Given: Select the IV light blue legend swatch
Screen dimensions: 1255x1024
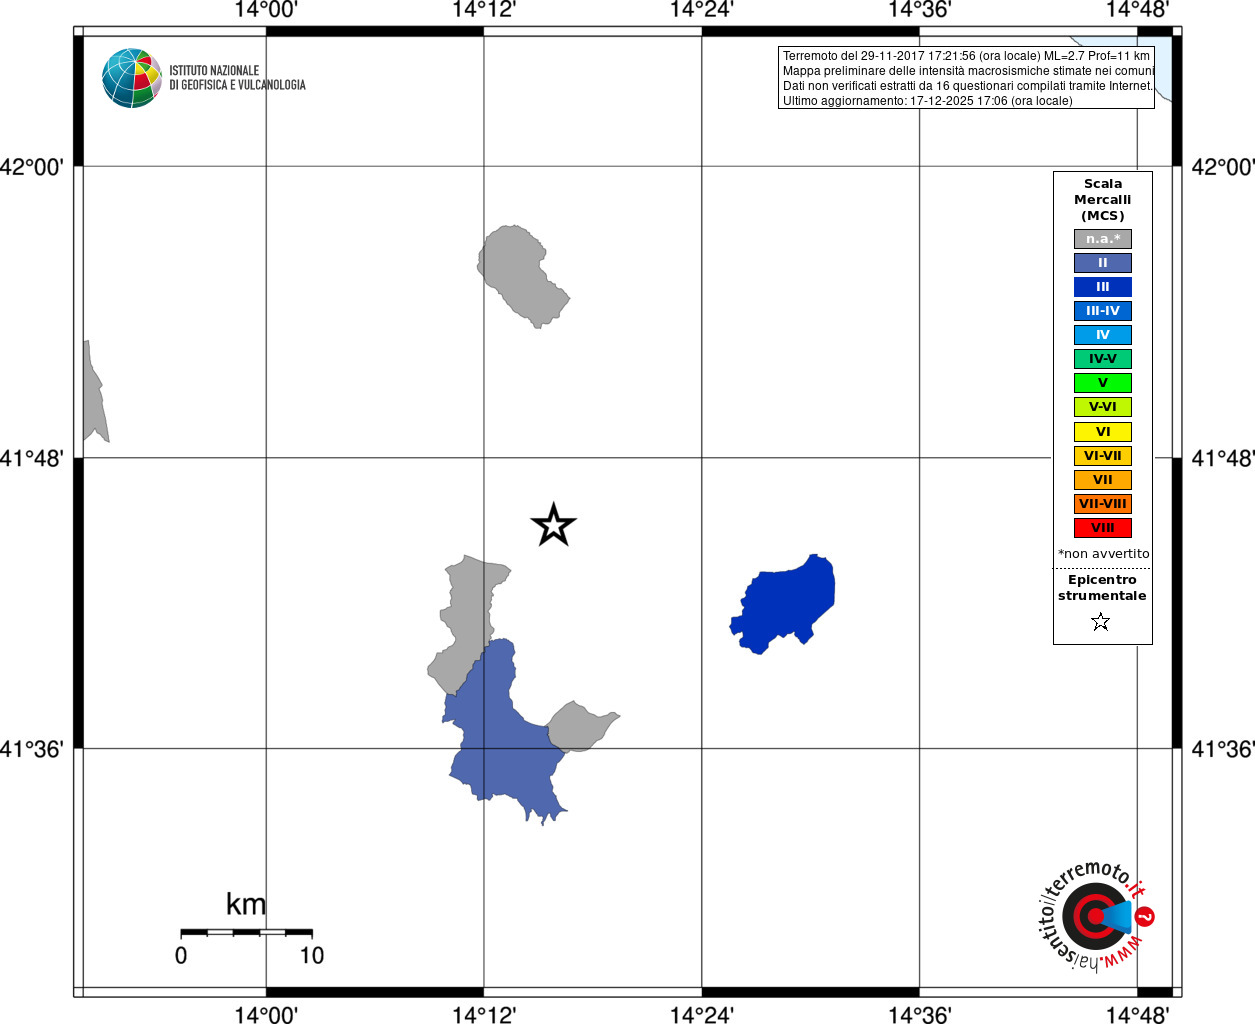Looking at the screenshot, I should coord(1103,335).
